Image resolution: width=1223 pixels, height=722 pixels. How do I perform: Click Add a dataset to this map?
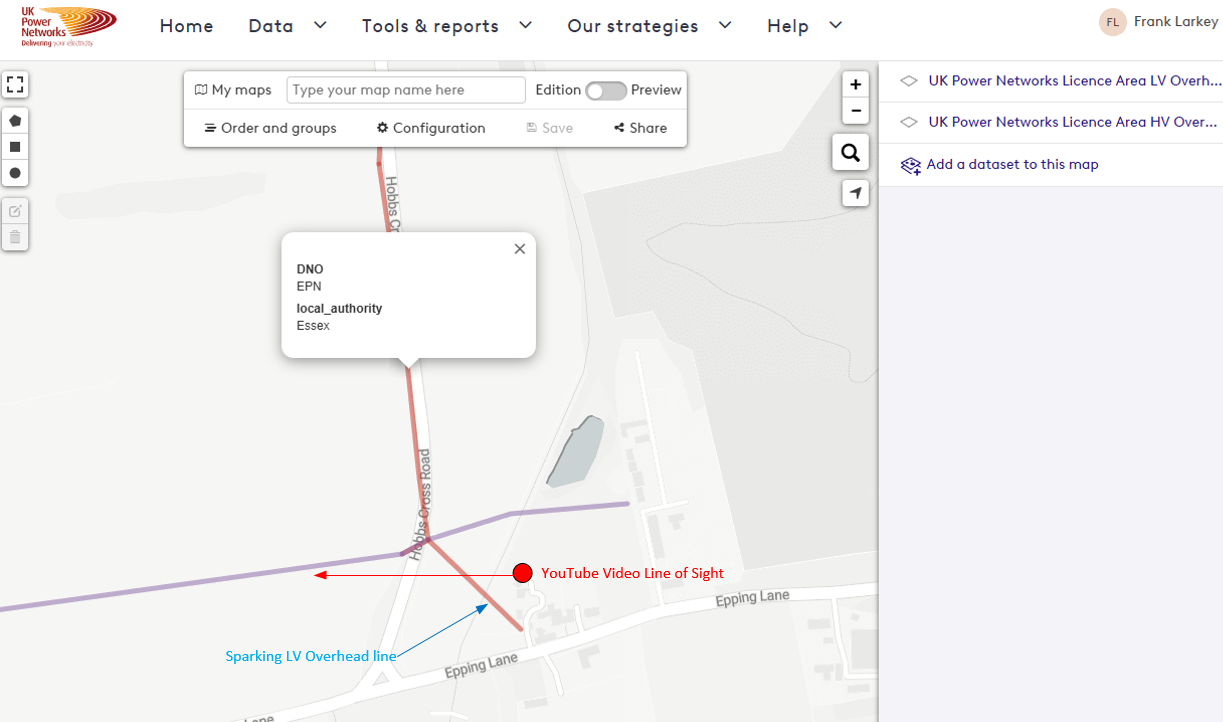[1012, 164]
